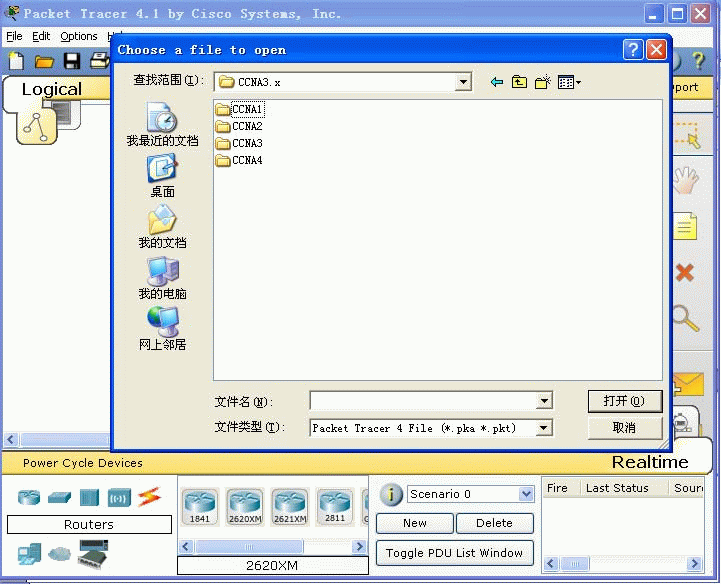Click the Fire column header
The width and height of the screenshot is (721, 584).
click(x=557, y=488)
